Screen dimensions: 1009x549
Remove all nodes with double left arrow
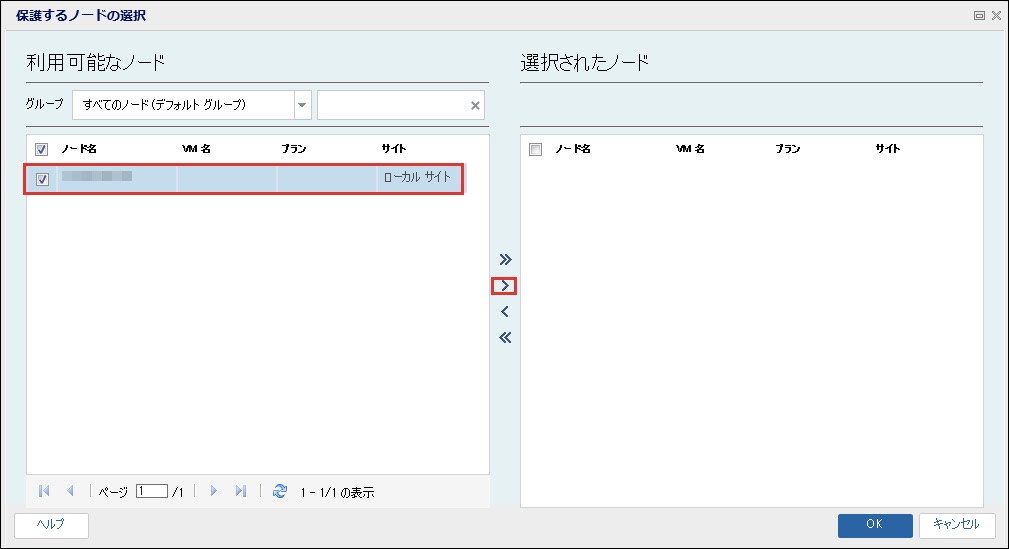[x=505, y=337]
